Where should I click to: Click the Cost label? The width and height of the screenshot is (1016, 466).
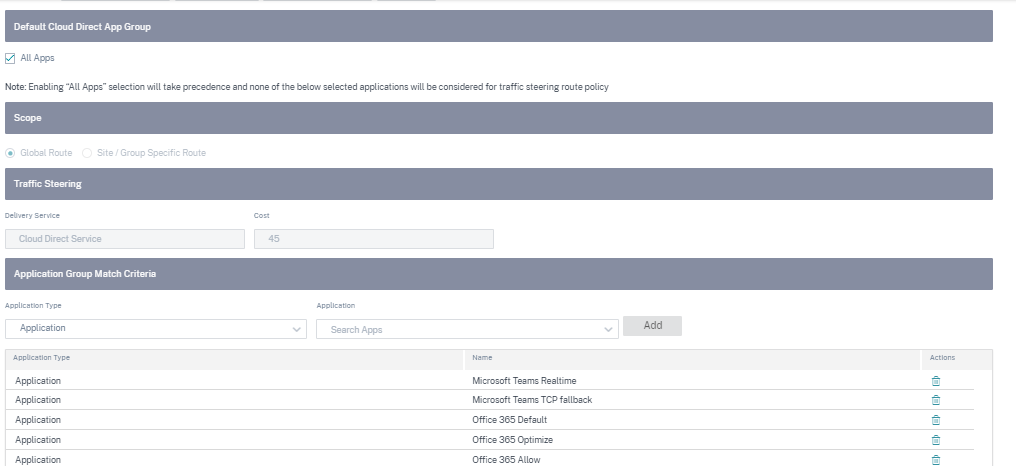point(262,216)
